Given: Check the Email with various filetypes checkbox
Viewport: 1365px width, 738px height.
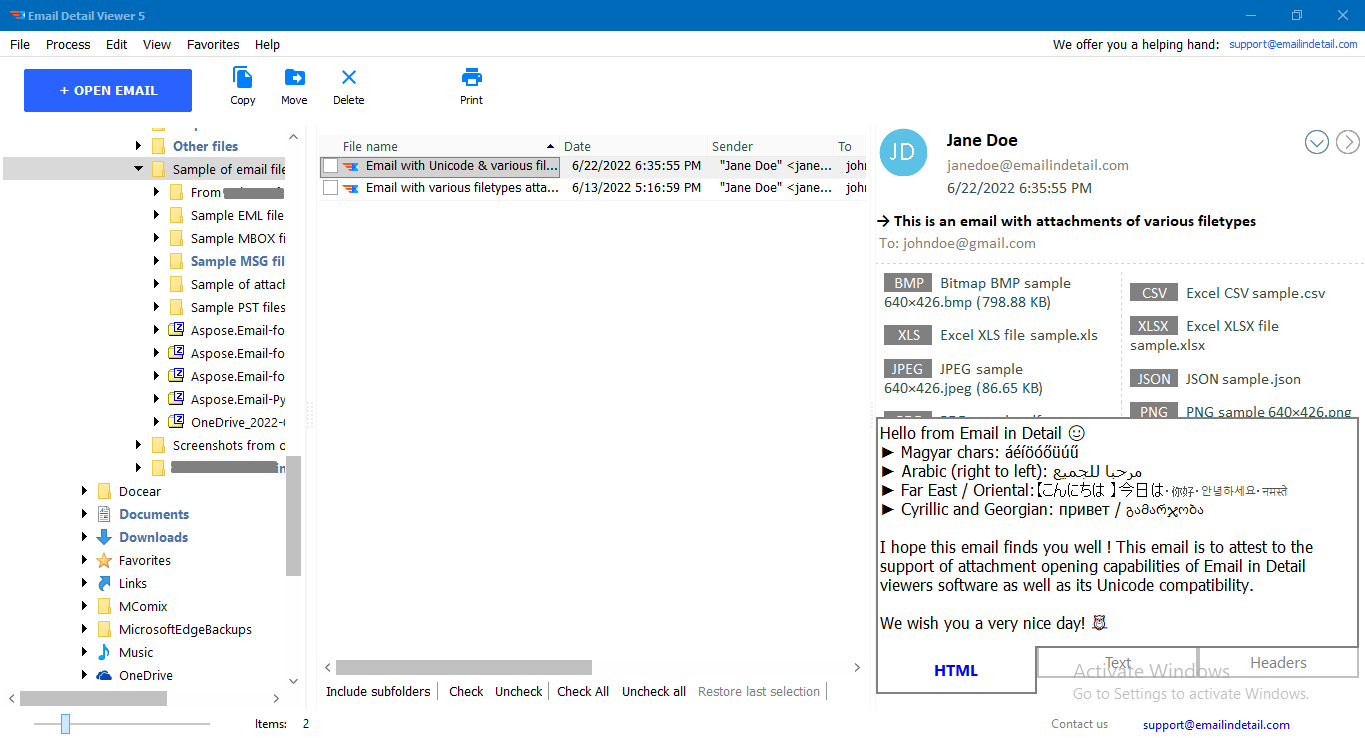Looking at the screenshot, I should (330, 187).
